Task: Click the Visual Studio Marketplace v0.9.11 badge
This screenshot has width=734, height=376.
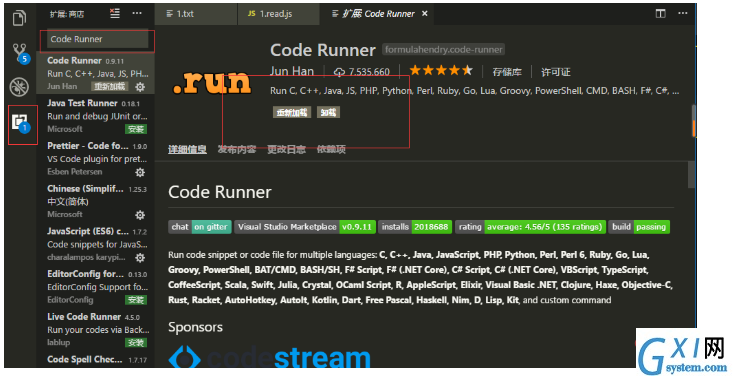Action: click(x=305, y=227)
